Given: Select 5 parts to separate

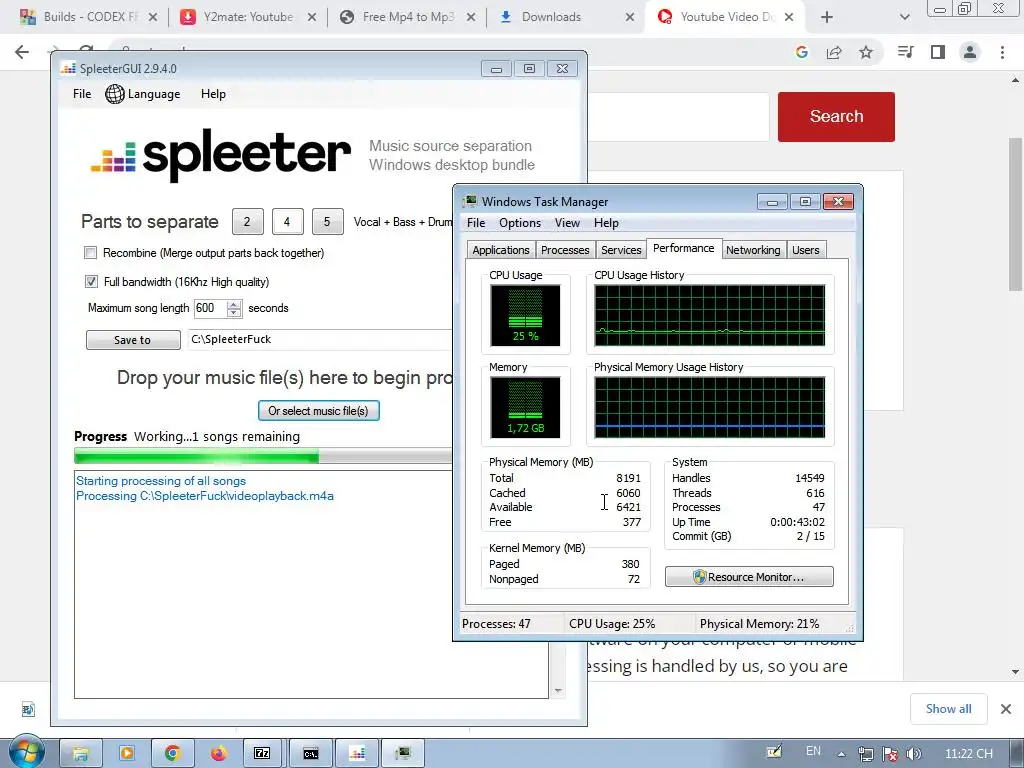Looking at the screenshot, I should point(327,221).
